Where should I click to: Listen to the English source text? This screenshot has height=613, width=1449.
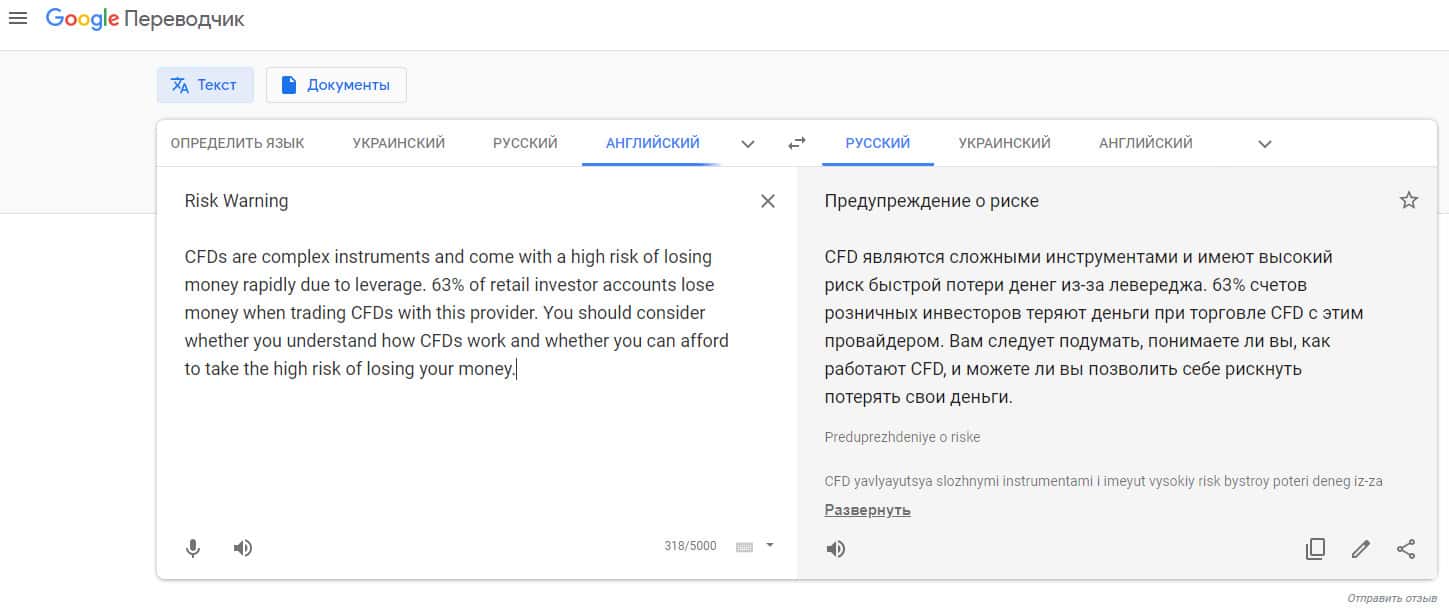tap(243, 548)
